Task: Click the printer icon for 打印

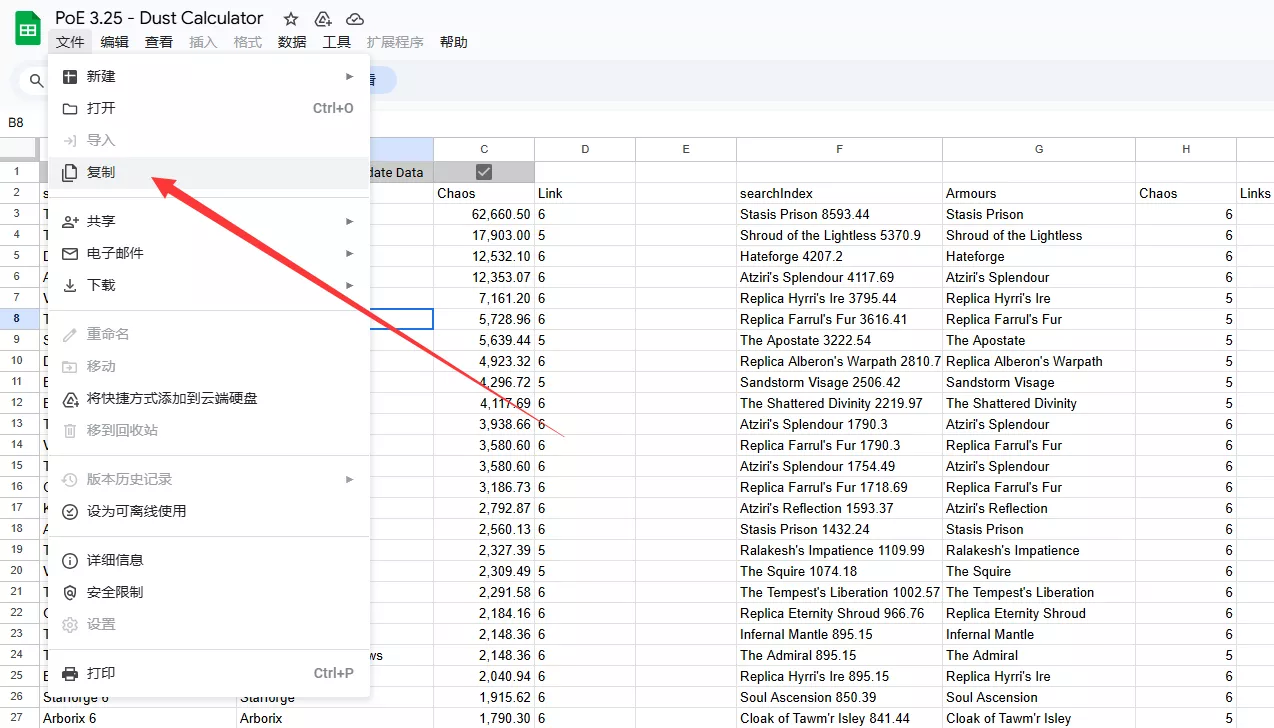Action: click(70, 673)
